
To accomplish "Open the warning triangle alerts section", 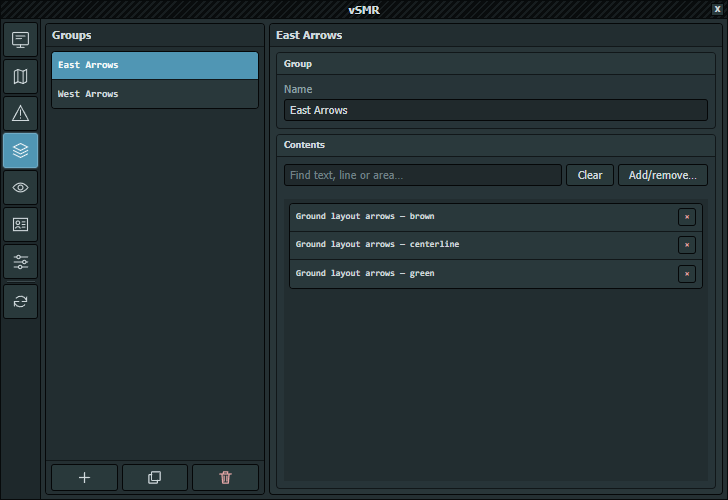I will [20, 113].
